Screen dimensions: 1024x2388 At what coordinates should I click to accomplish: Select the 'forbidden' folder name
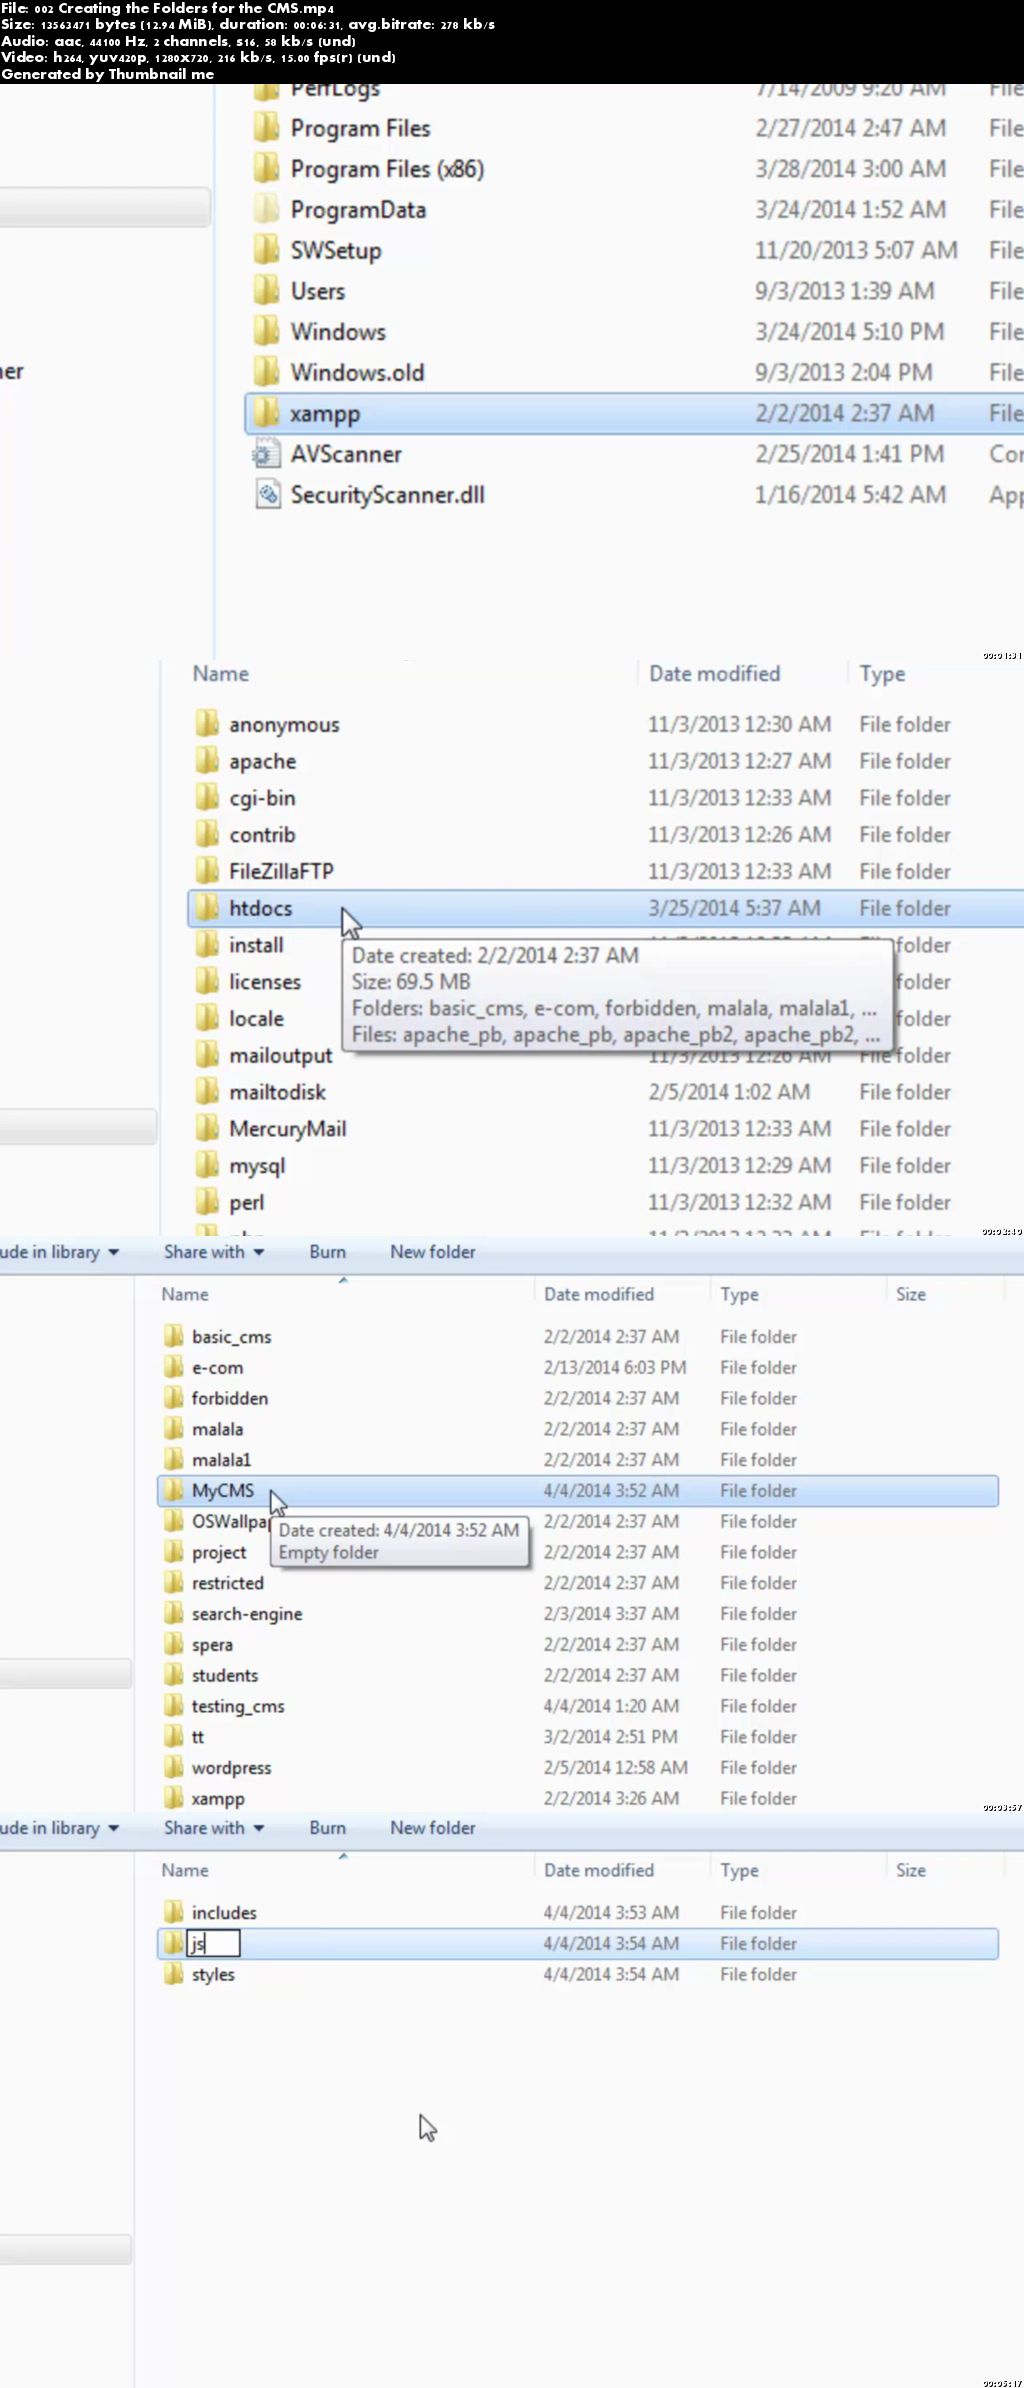click(230, 1398)
